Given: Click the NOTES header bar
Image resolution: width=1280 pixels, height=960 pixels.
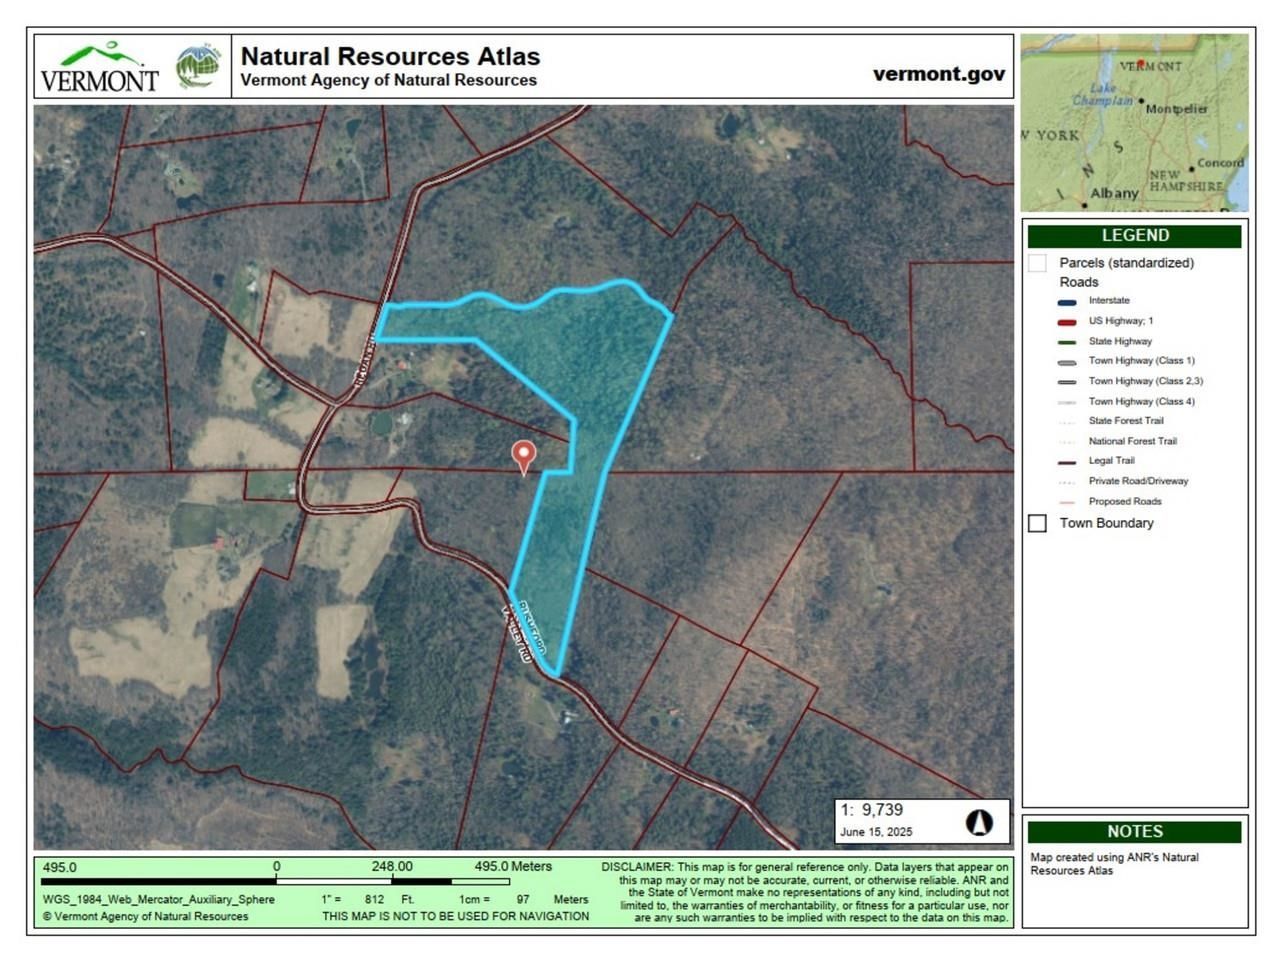Looking at the screenshot, I should pyautogui.click(x=1134, y=832).
